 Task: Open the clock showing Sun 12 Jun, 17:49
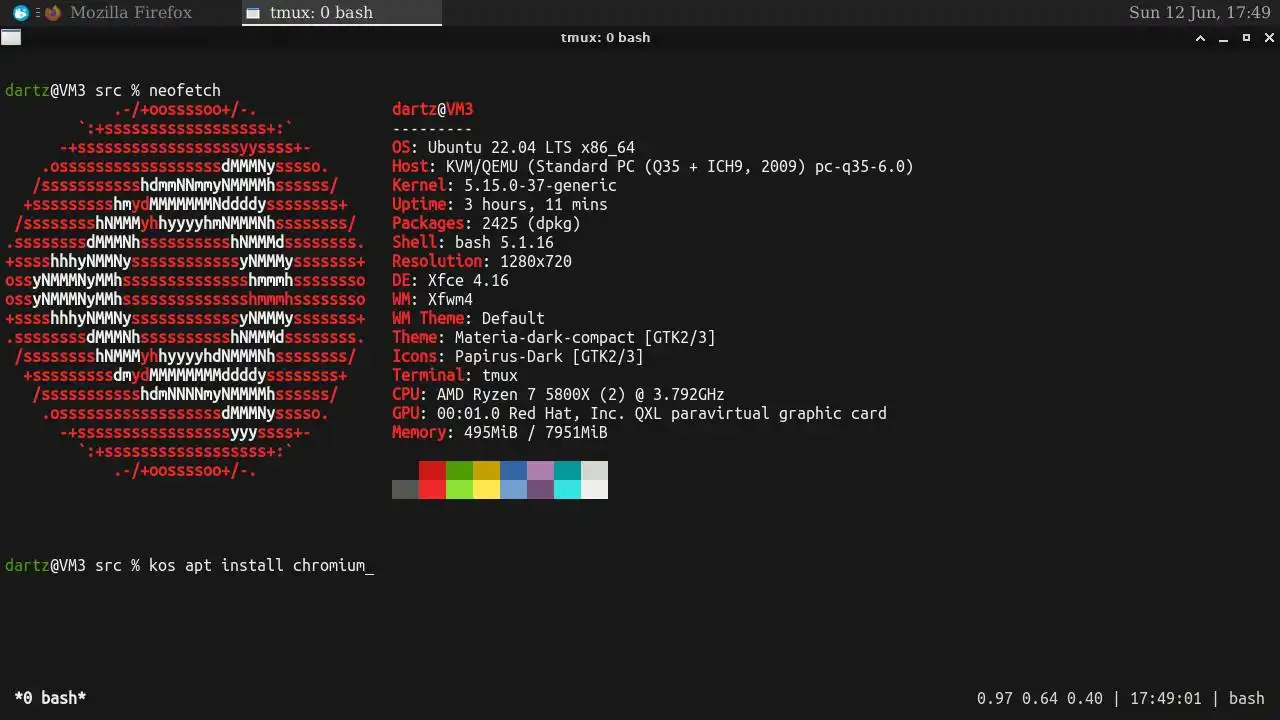pos(1199,13)
